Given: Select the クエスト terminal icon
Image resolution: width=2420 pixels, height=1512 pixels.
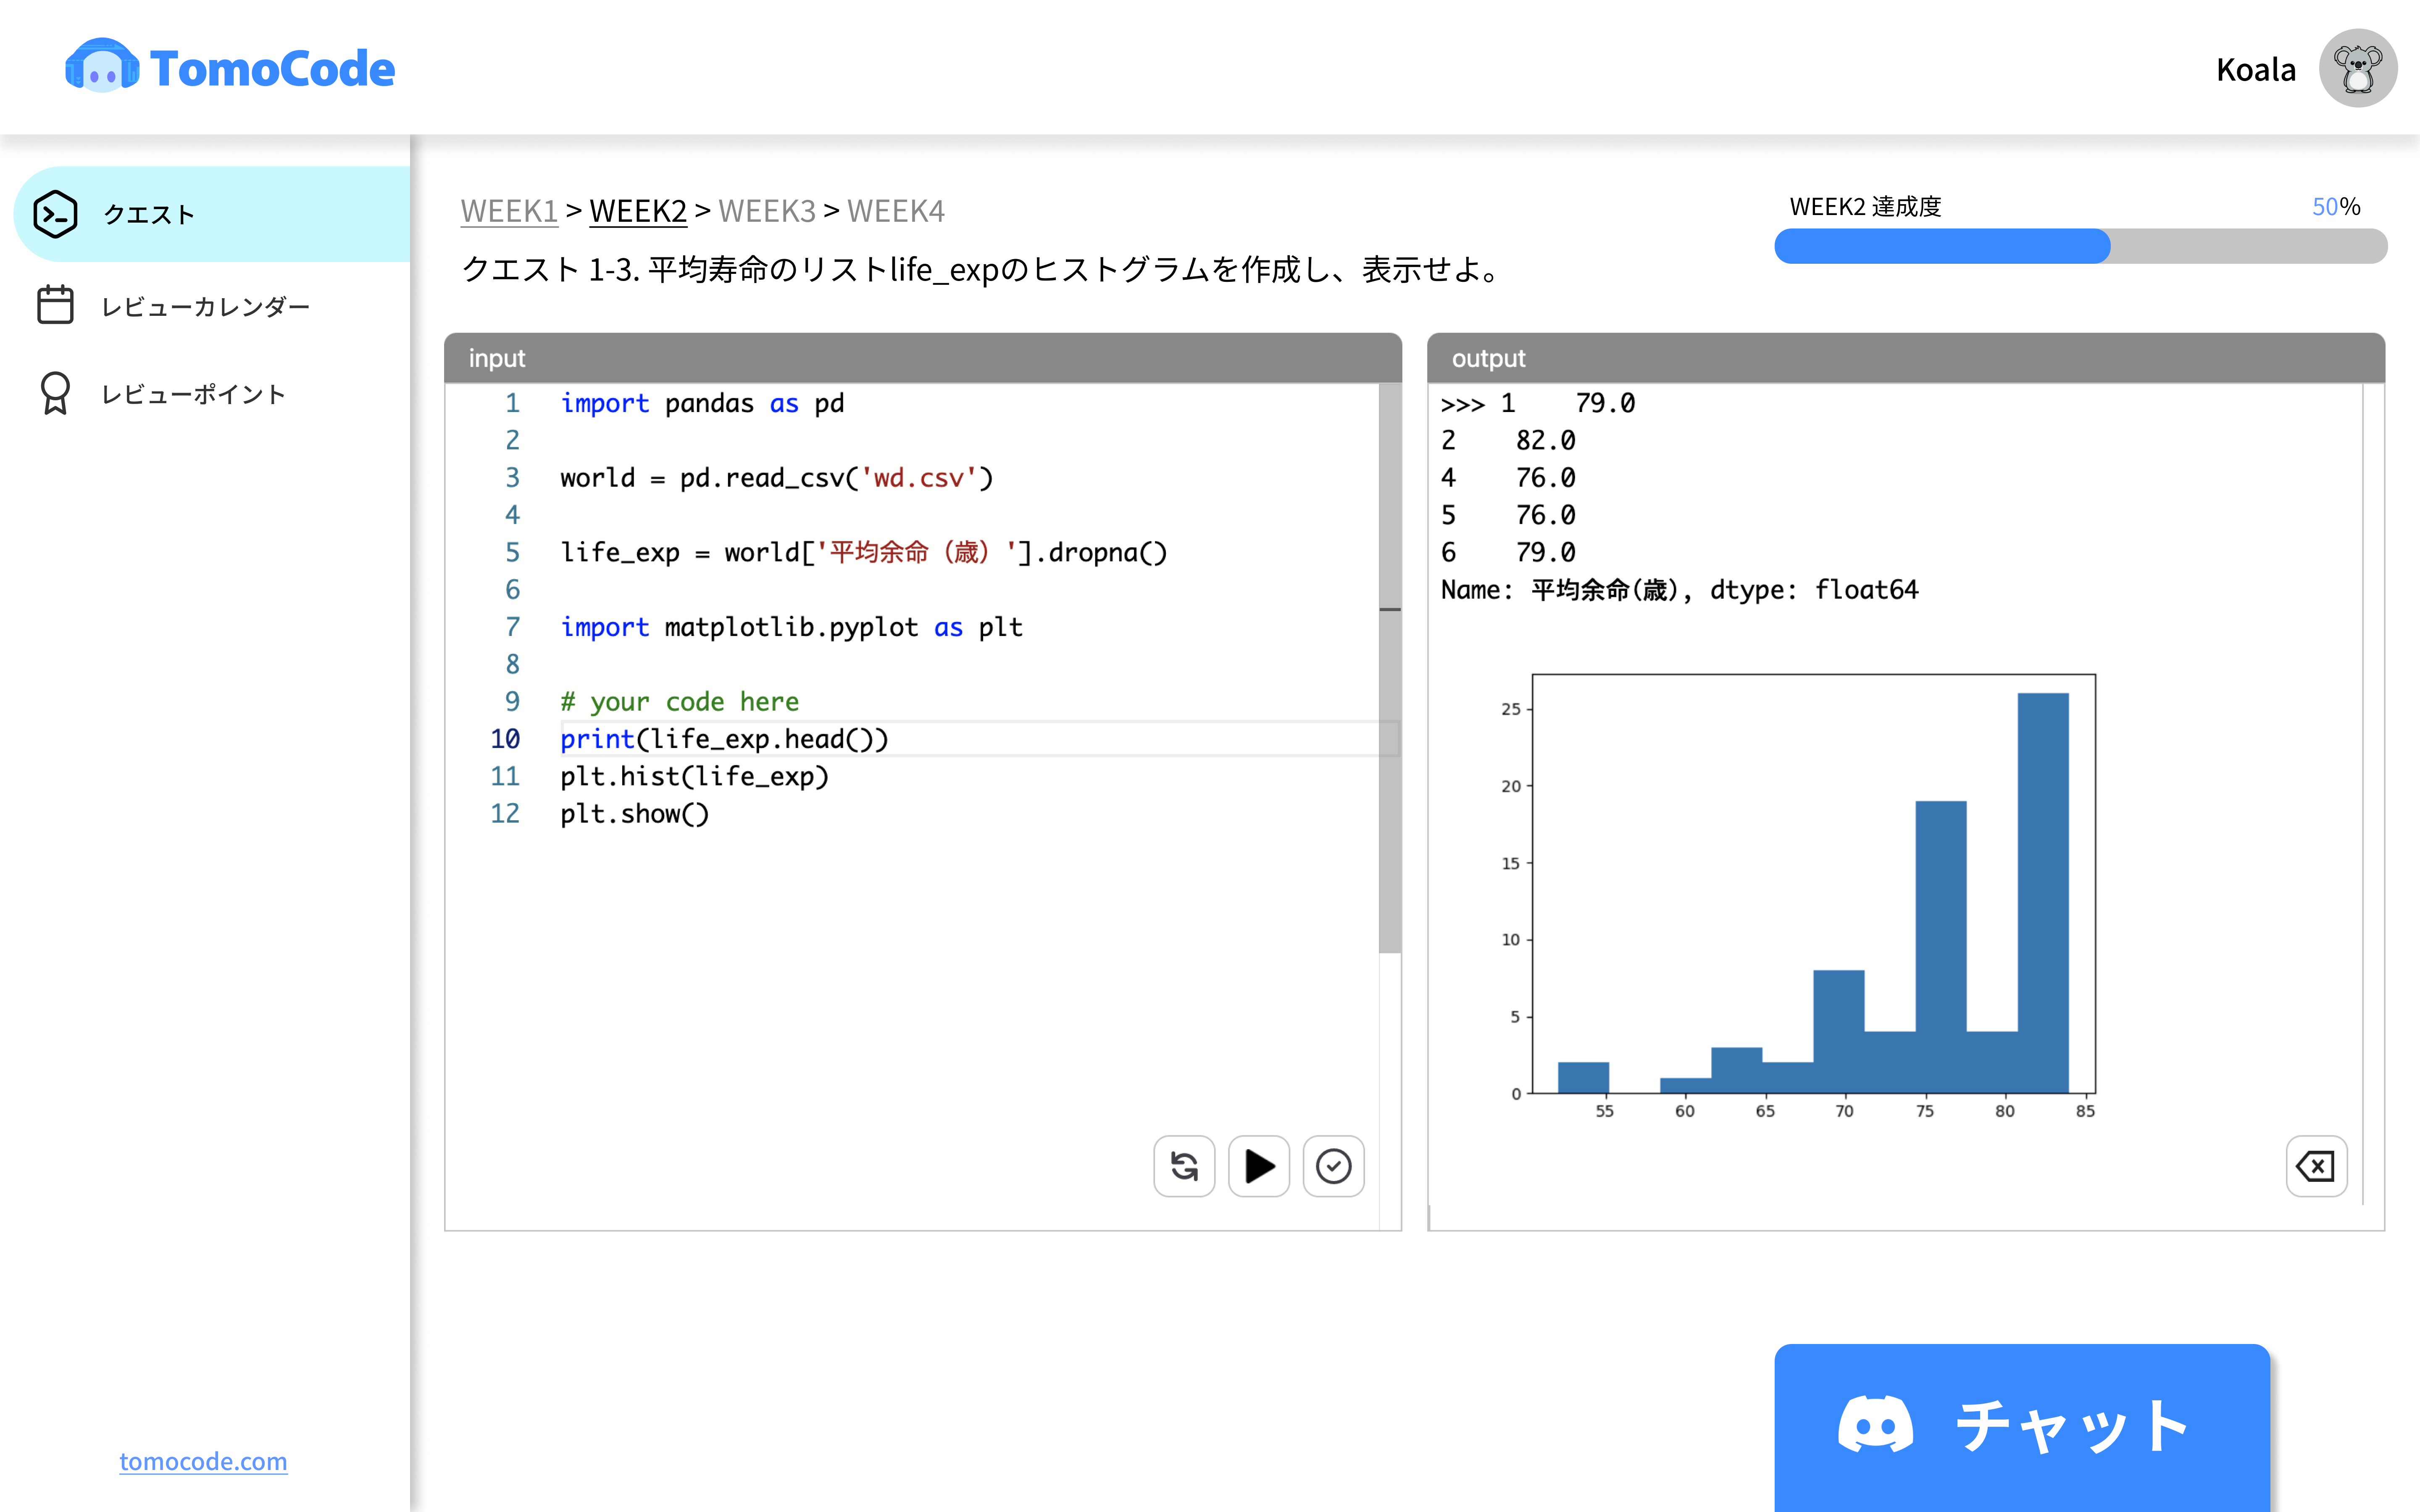Looking at the screenshot, I should [55, 214].
